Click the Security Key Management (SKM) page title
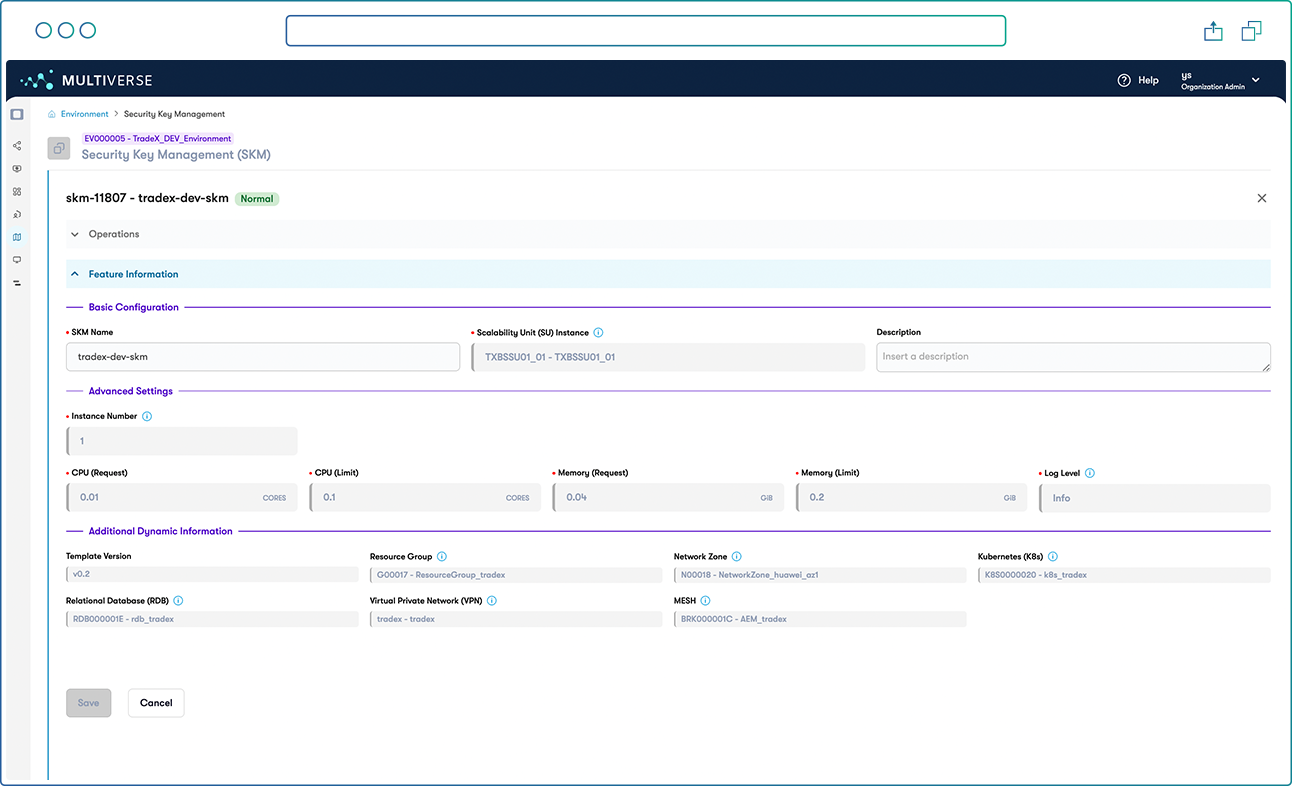Screen dimensions: 1292x786 click(x=176, y=155)
